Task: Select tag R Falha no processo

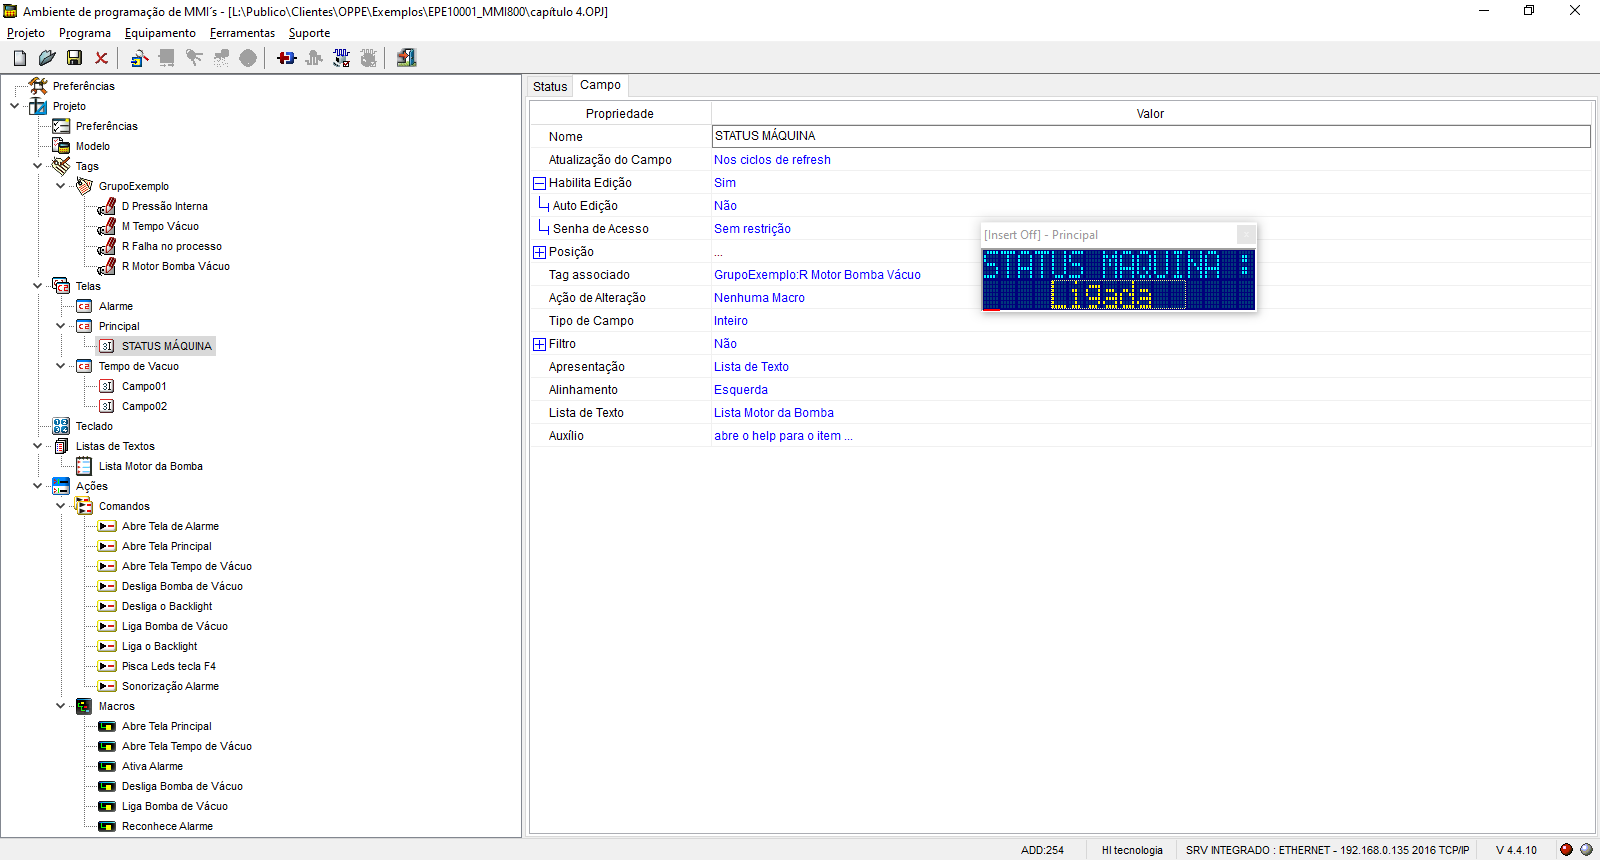Action: coord(172,246)
